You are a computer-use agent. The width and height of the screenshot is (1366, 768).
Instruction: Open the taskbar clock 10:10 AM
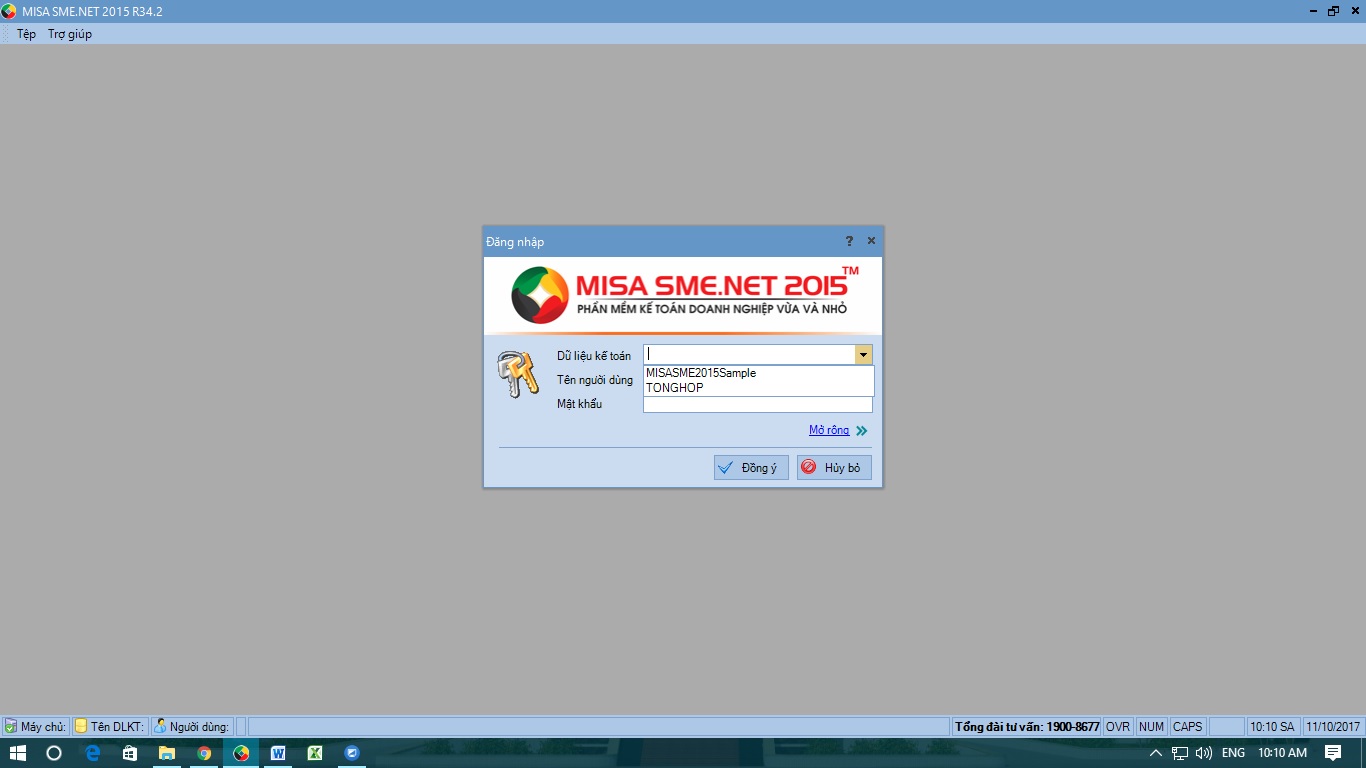pyautogui.click(x=1282, y=753)
